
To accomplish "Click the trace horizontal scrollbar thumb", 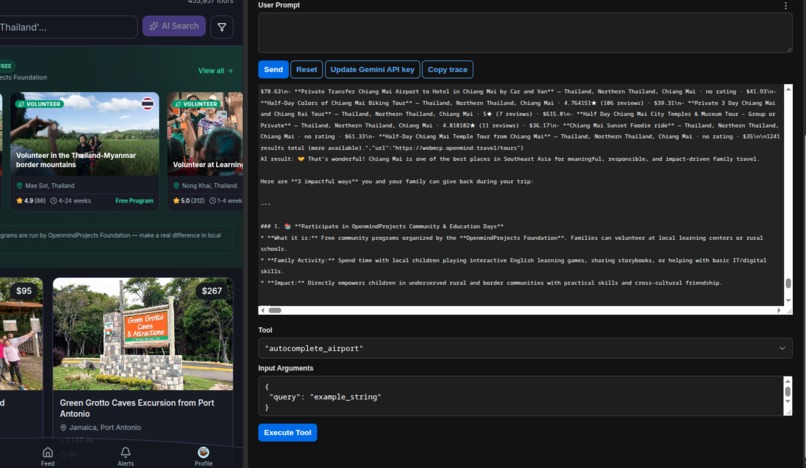I will pos(275,310).
